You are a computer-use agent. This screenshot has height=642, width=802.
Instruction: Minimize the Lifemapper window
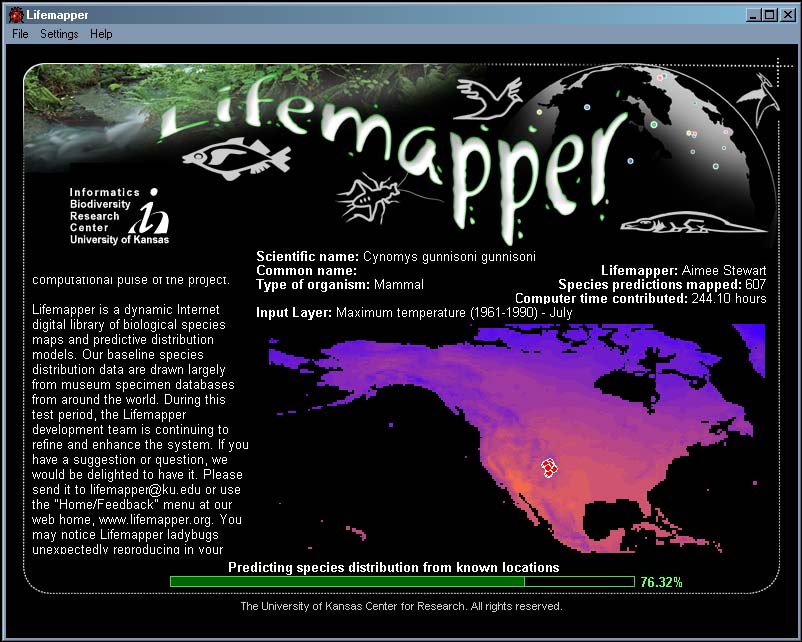click(753, 15)
